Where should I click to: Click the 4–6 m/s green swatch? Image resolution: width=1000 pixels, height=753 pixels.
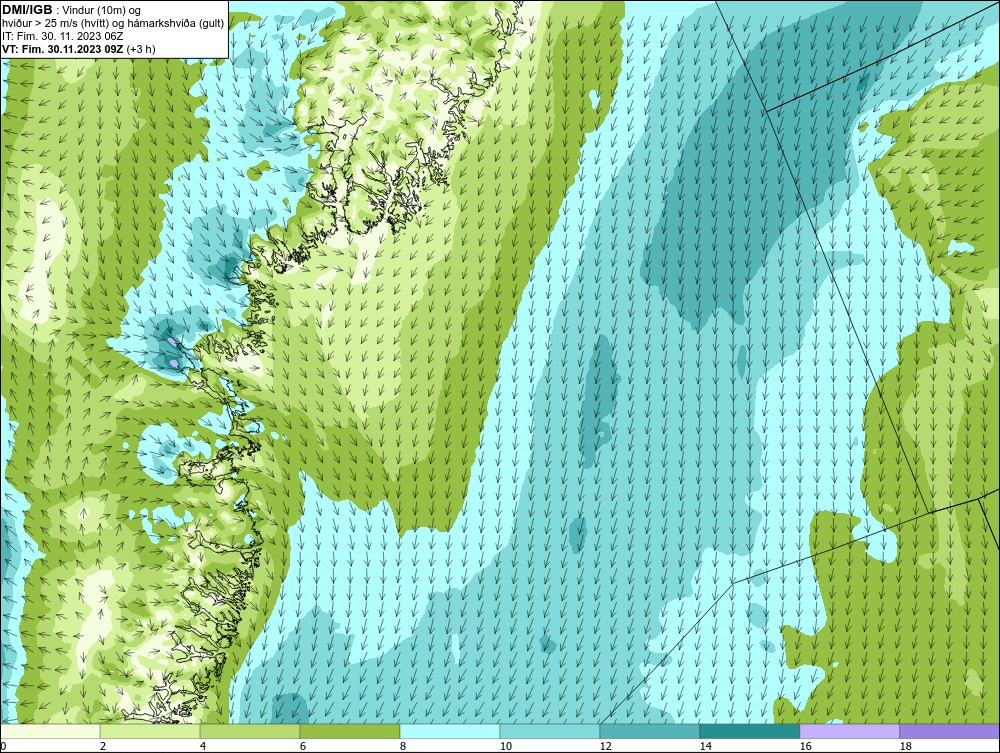250,731
